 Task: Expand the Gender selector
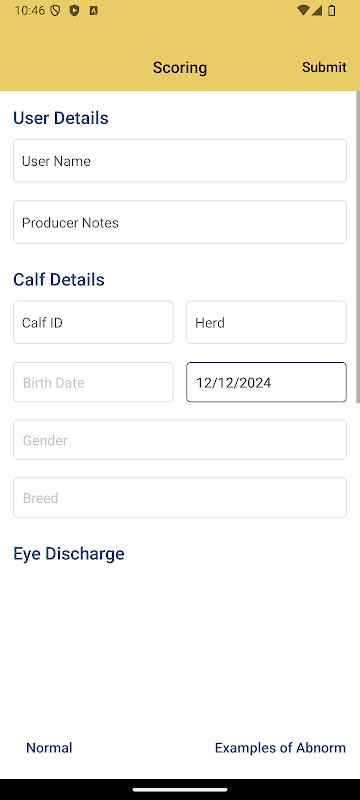click(180, 440)
